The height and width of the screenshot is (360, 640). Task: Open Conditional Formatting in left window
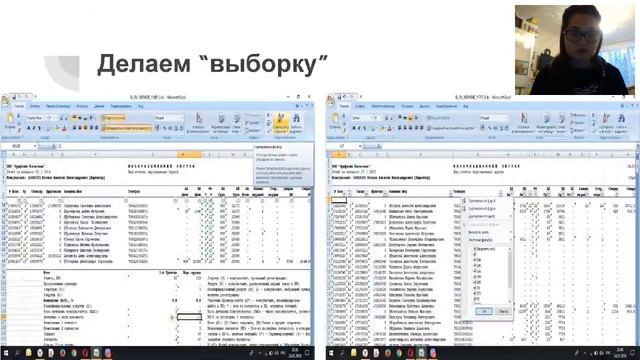coord(198,123)
